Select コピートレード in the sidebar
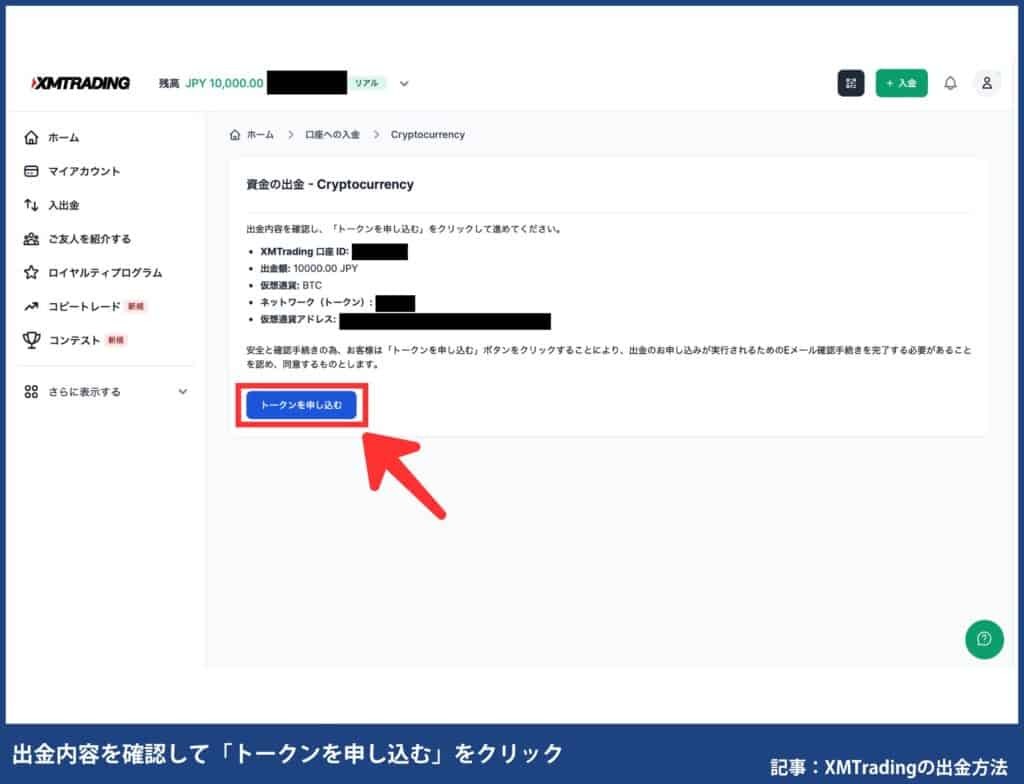The image size is (1024, 784). coord(84,306)
